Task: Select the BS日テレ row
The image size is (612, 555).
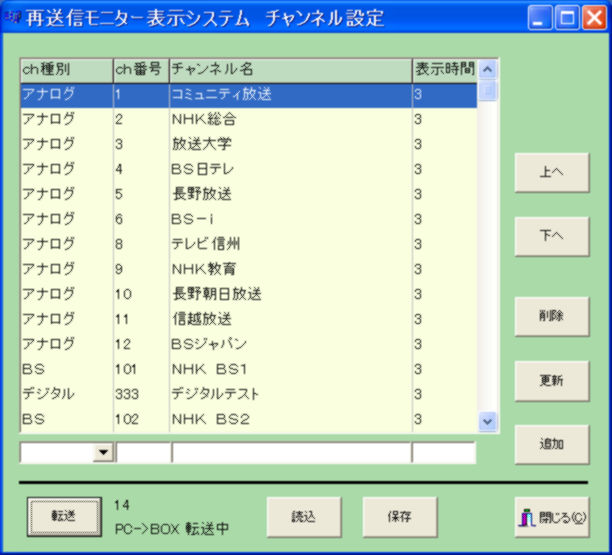Action: pyautogui.click(x=249, y=169)
